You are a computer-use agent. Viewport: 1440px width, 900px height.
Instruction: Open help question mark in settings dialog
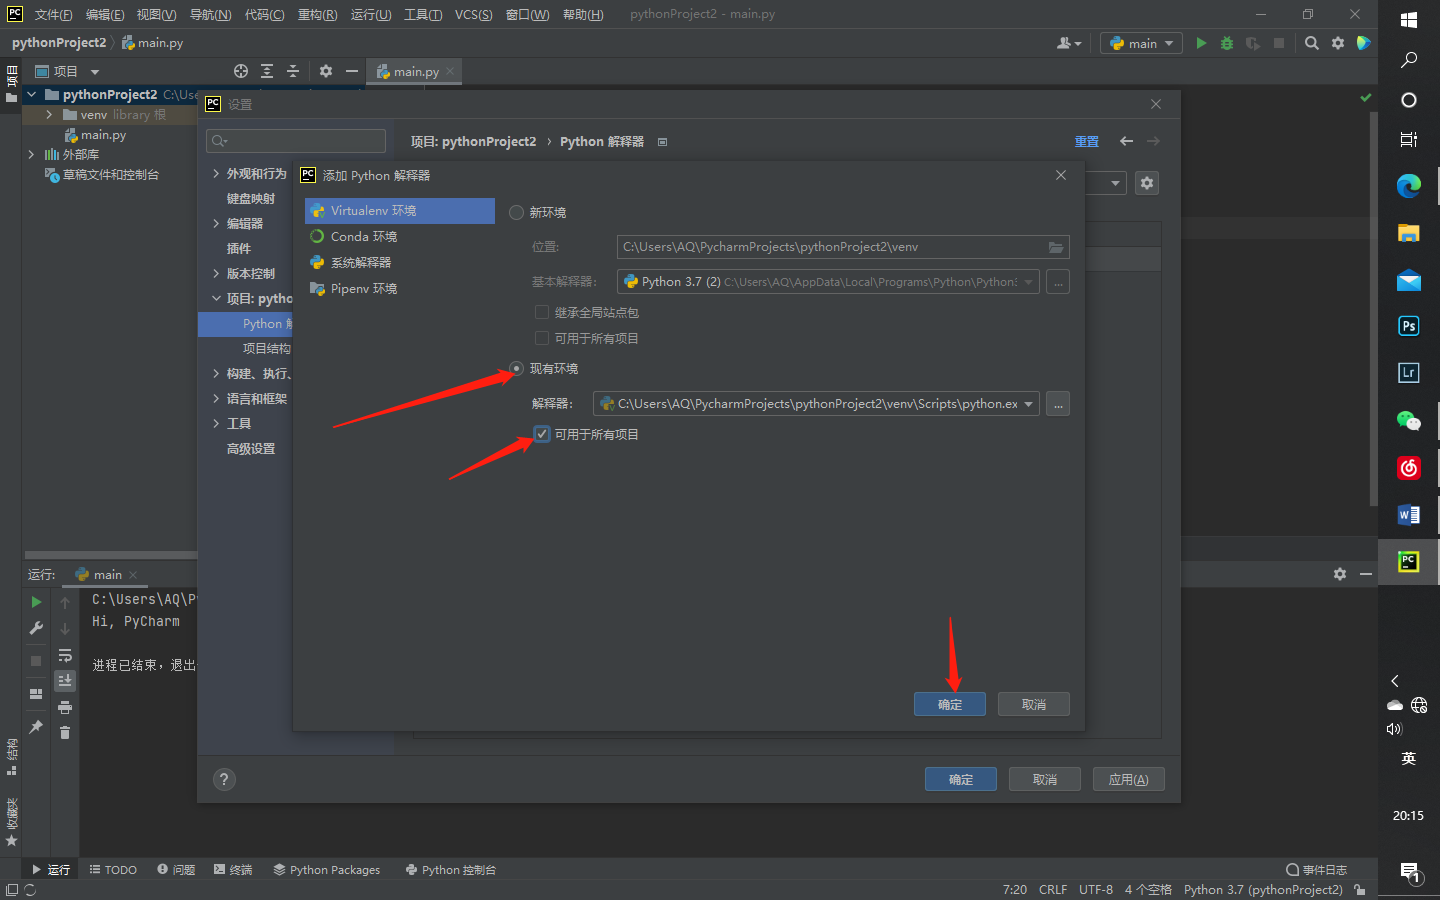[x=224, y=779]
